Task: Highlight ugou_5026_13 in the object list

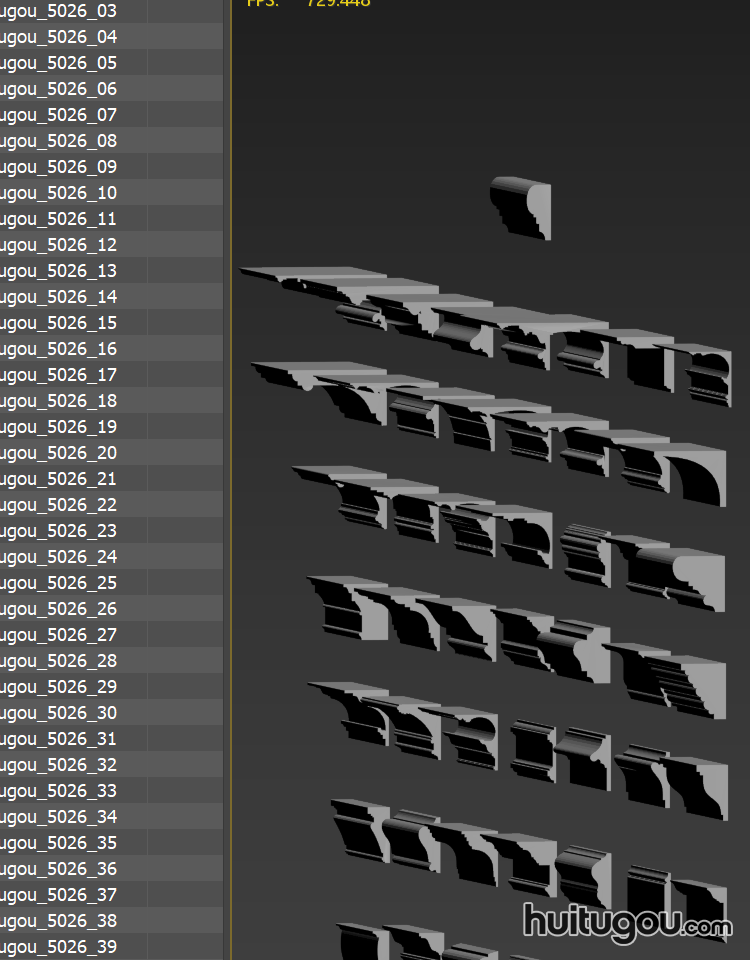Action: pos(111,271)
